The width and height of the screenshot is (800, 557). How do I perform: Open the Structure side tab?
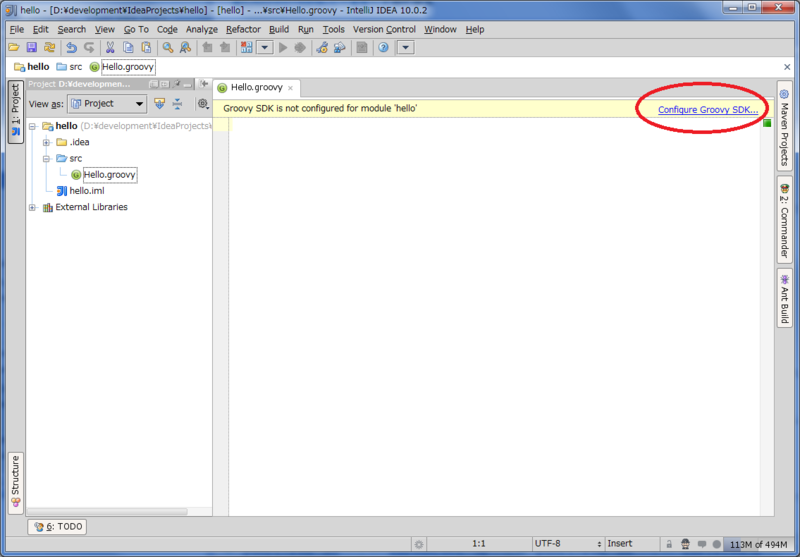(x=15, y=482)
